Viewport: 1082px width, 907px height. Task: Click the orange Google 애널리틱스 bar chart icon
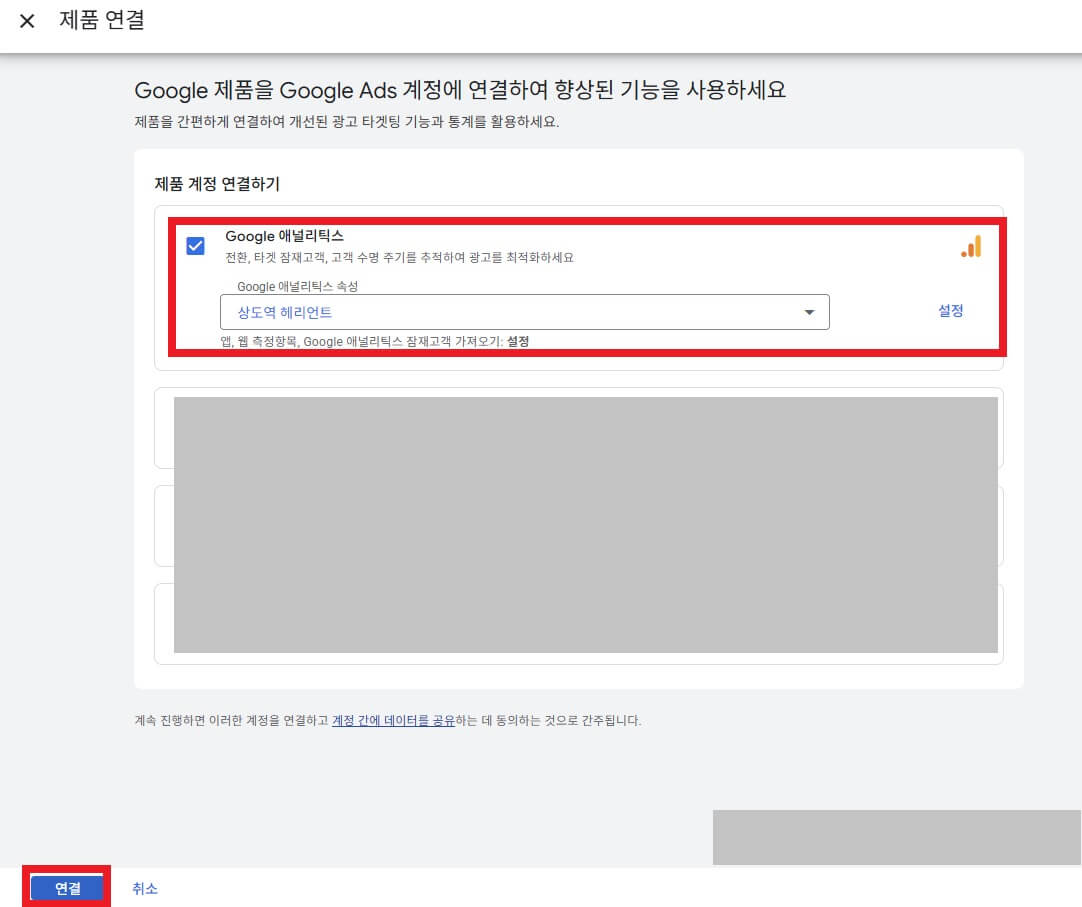click(969, 246)
